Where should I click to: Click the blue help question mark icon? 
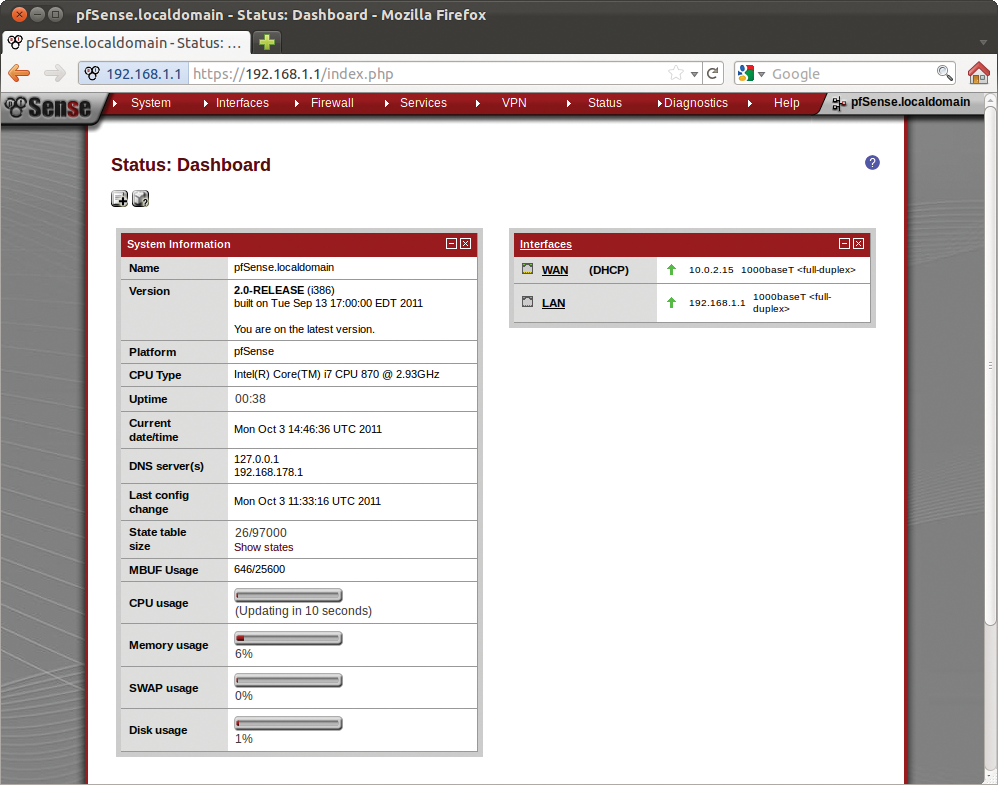(x=871, y=162)
